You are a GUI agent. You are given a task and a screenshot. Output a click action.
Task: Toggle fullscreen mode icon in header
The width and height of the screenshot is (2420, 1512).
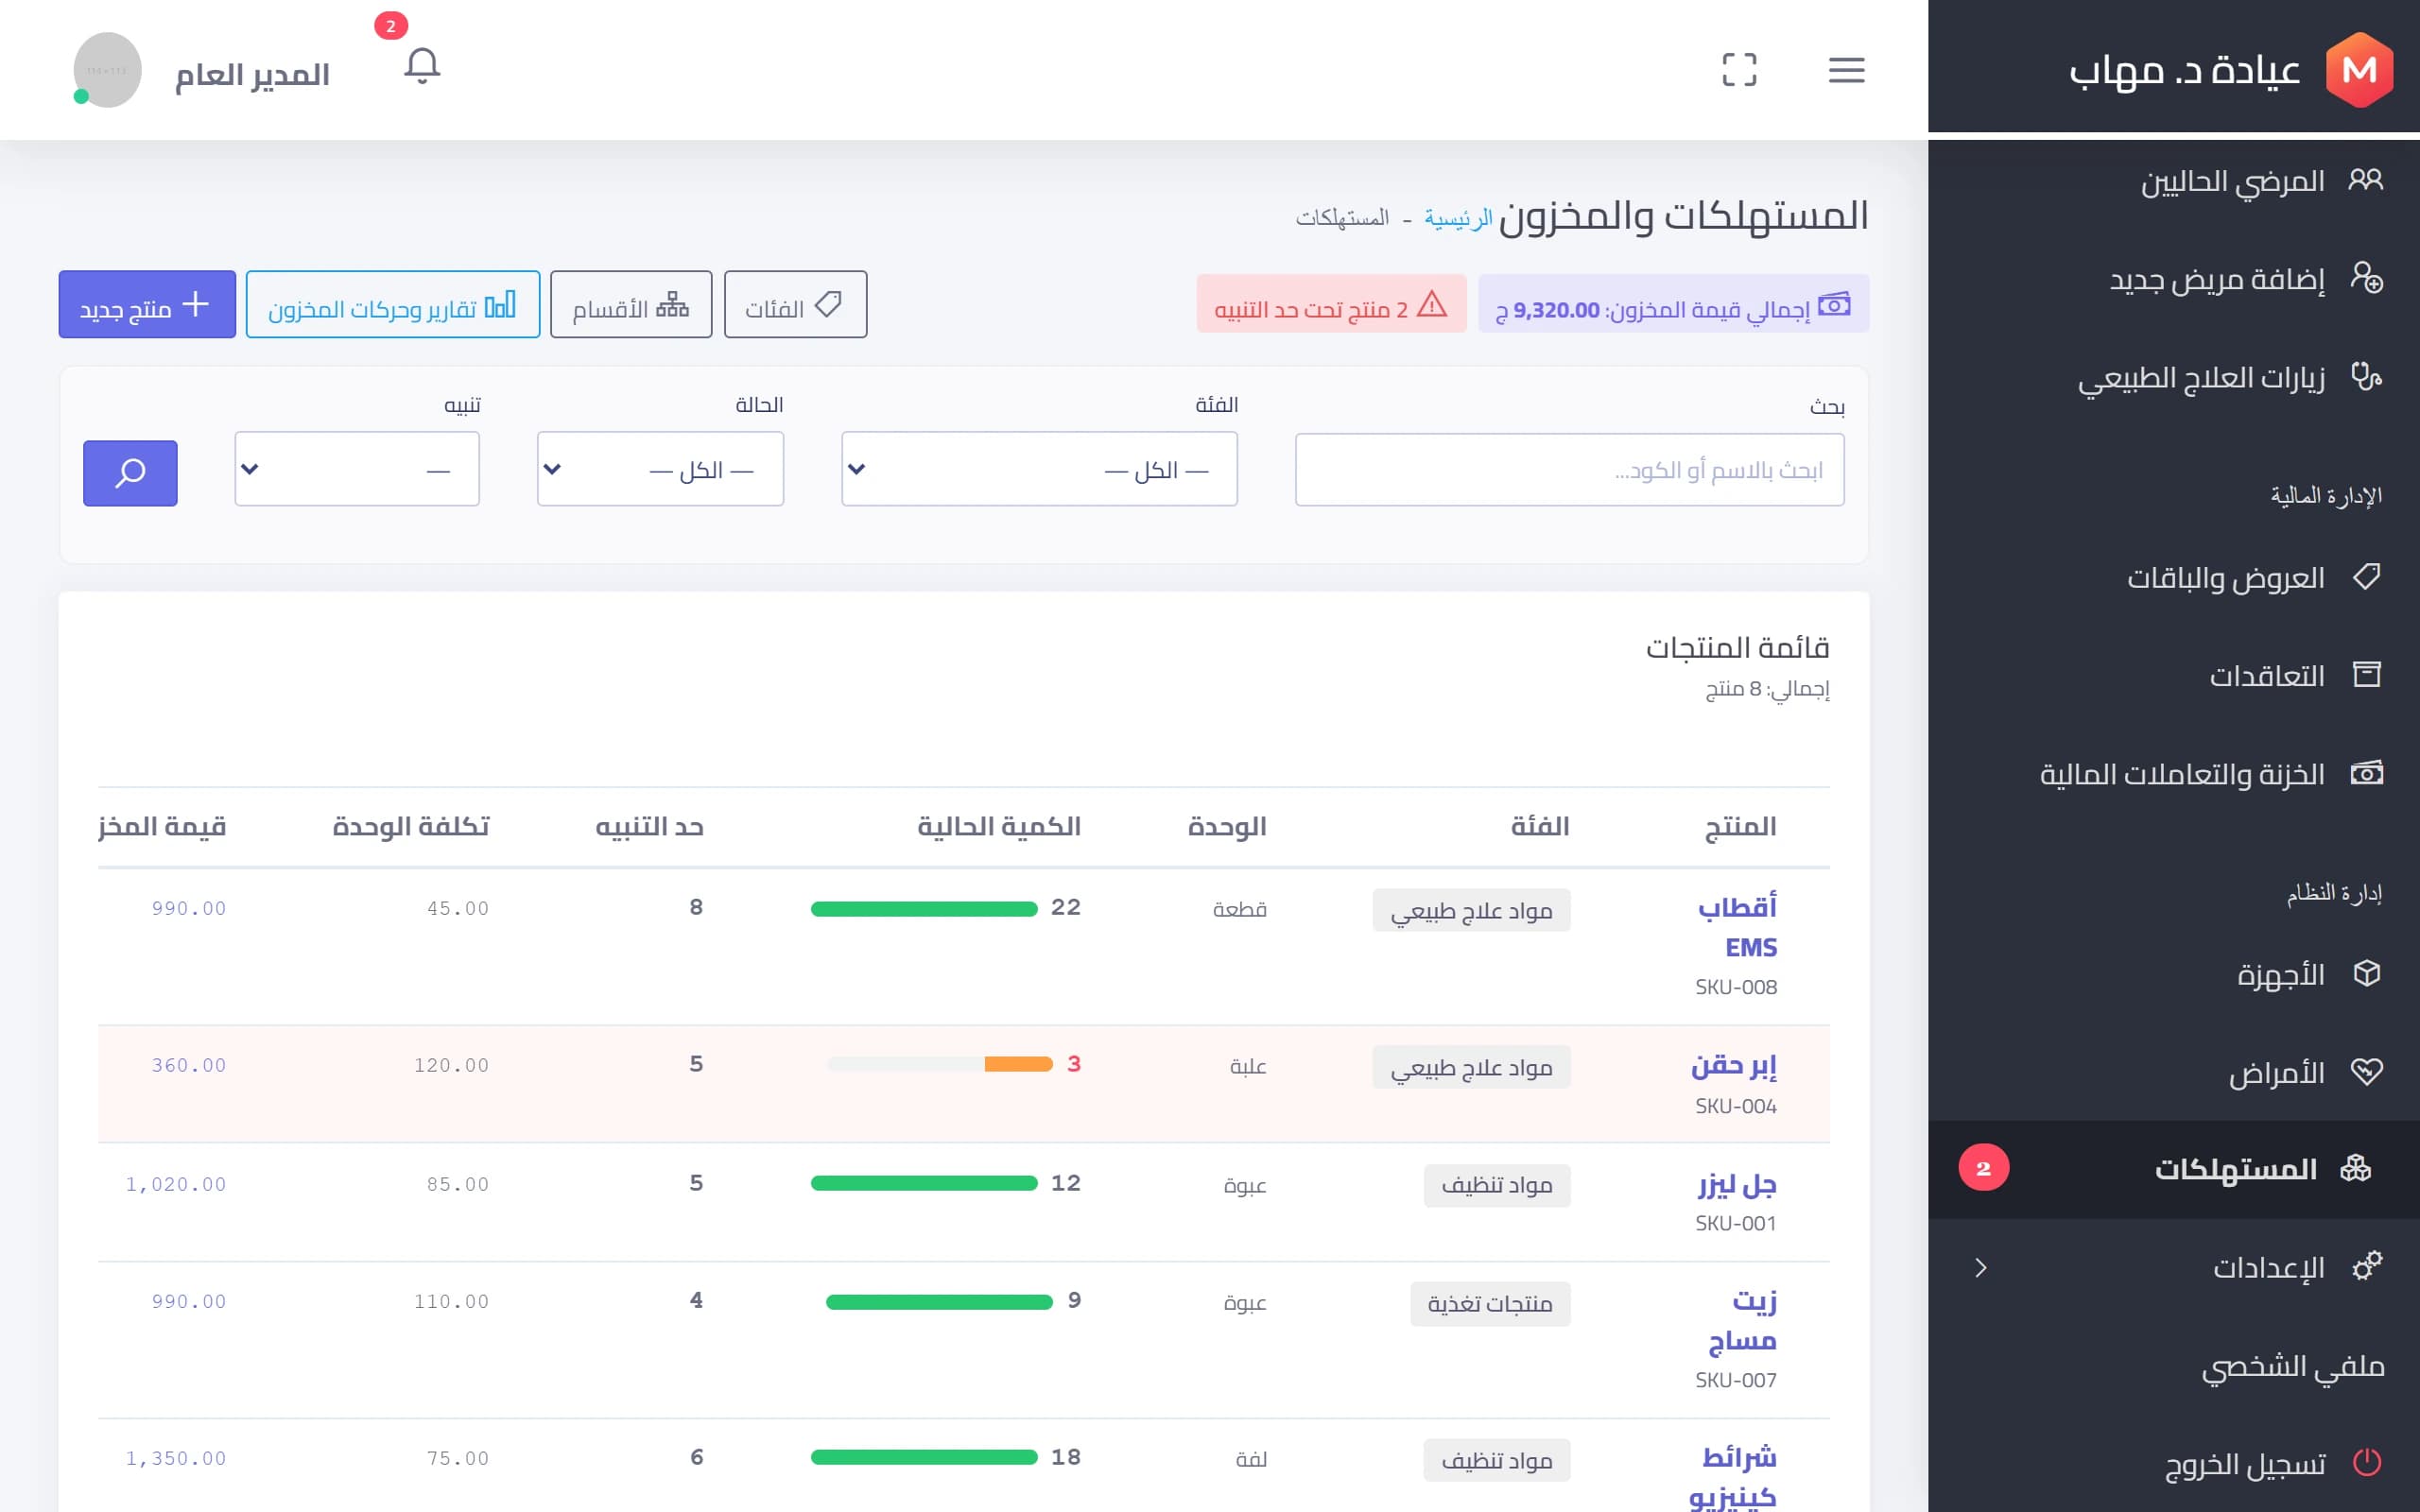pos(1739,70)
